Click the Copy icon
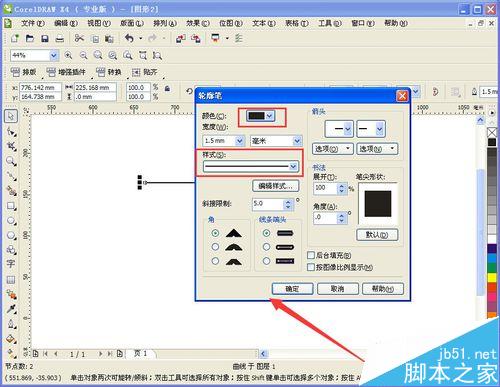Screen dimensions: 500x387 95,39
